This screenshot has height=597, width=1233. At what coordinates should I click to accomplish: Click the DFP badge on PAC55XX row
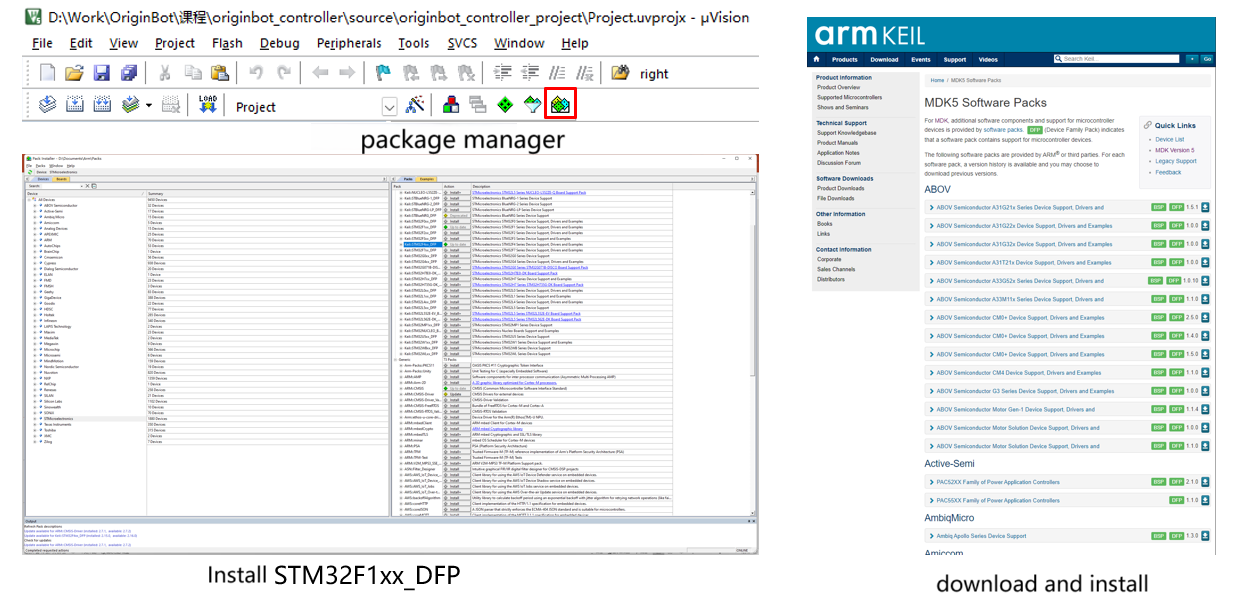point(1176,500)
